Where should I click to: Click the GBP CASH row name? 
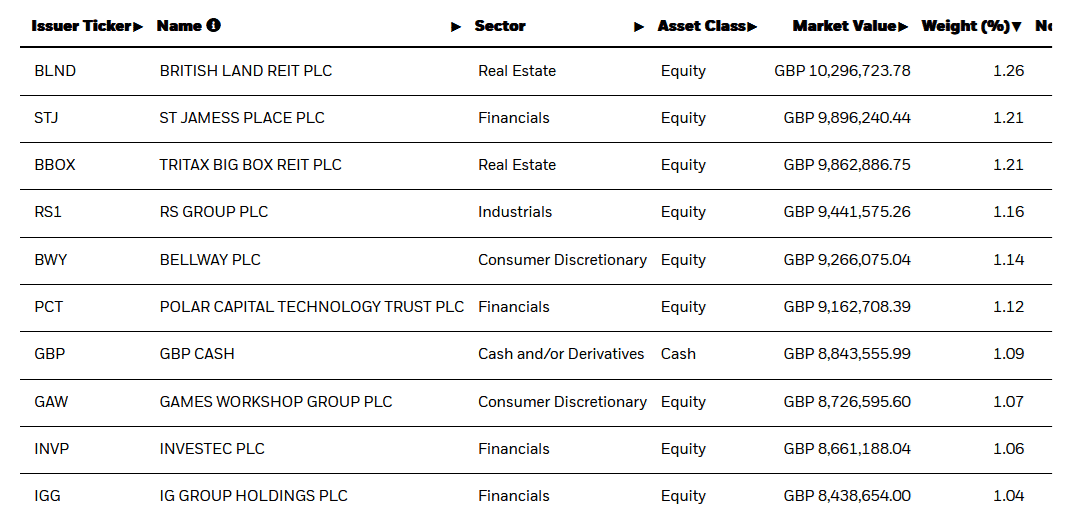(197, 354)
